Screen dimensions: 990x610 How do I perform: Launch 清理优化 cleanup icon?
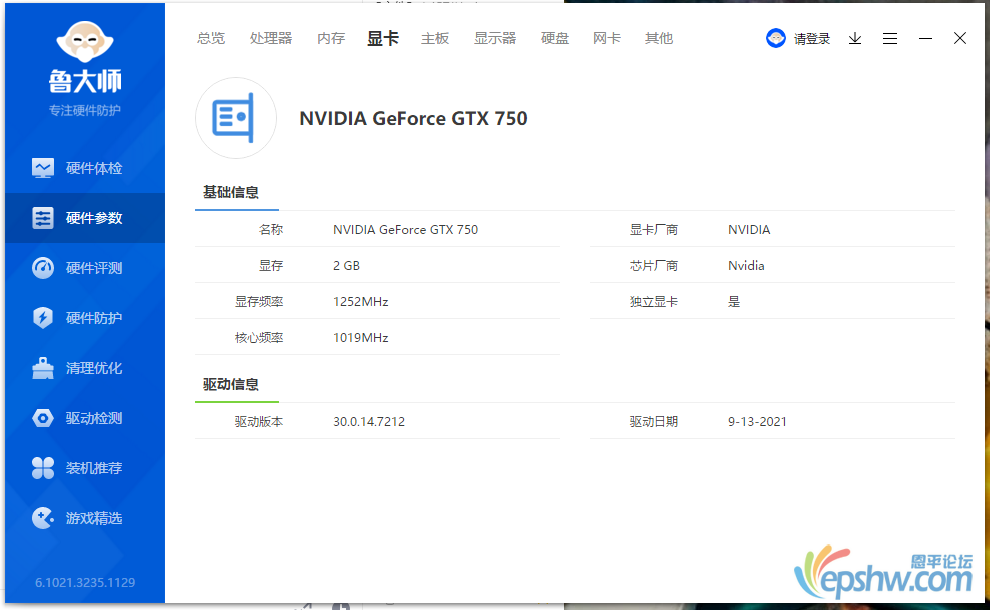tap(43, 368)
